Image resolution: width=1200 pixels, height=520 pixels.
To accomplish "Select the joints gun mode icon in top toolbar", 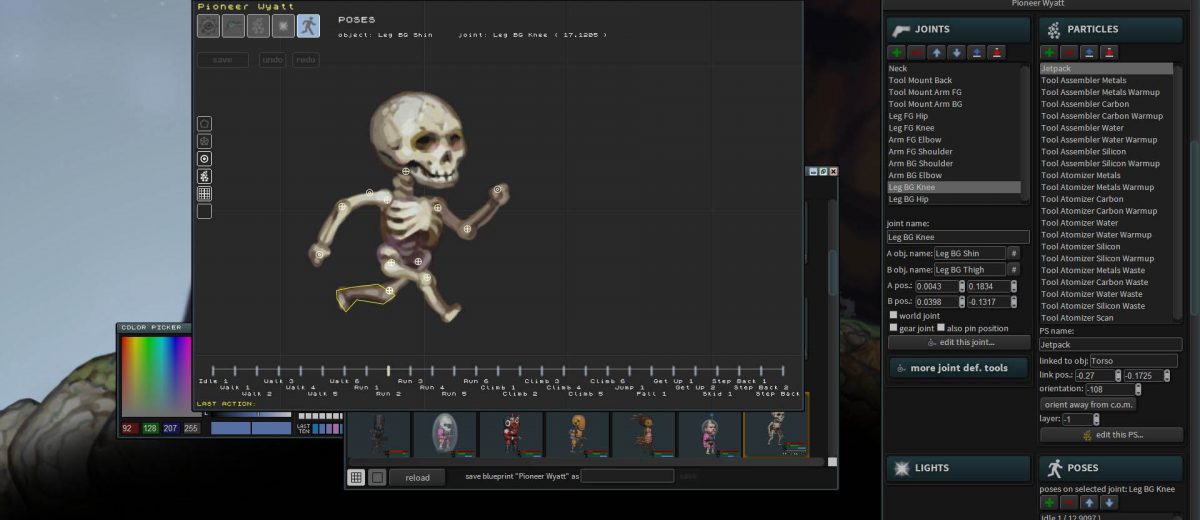I will 233,26.
